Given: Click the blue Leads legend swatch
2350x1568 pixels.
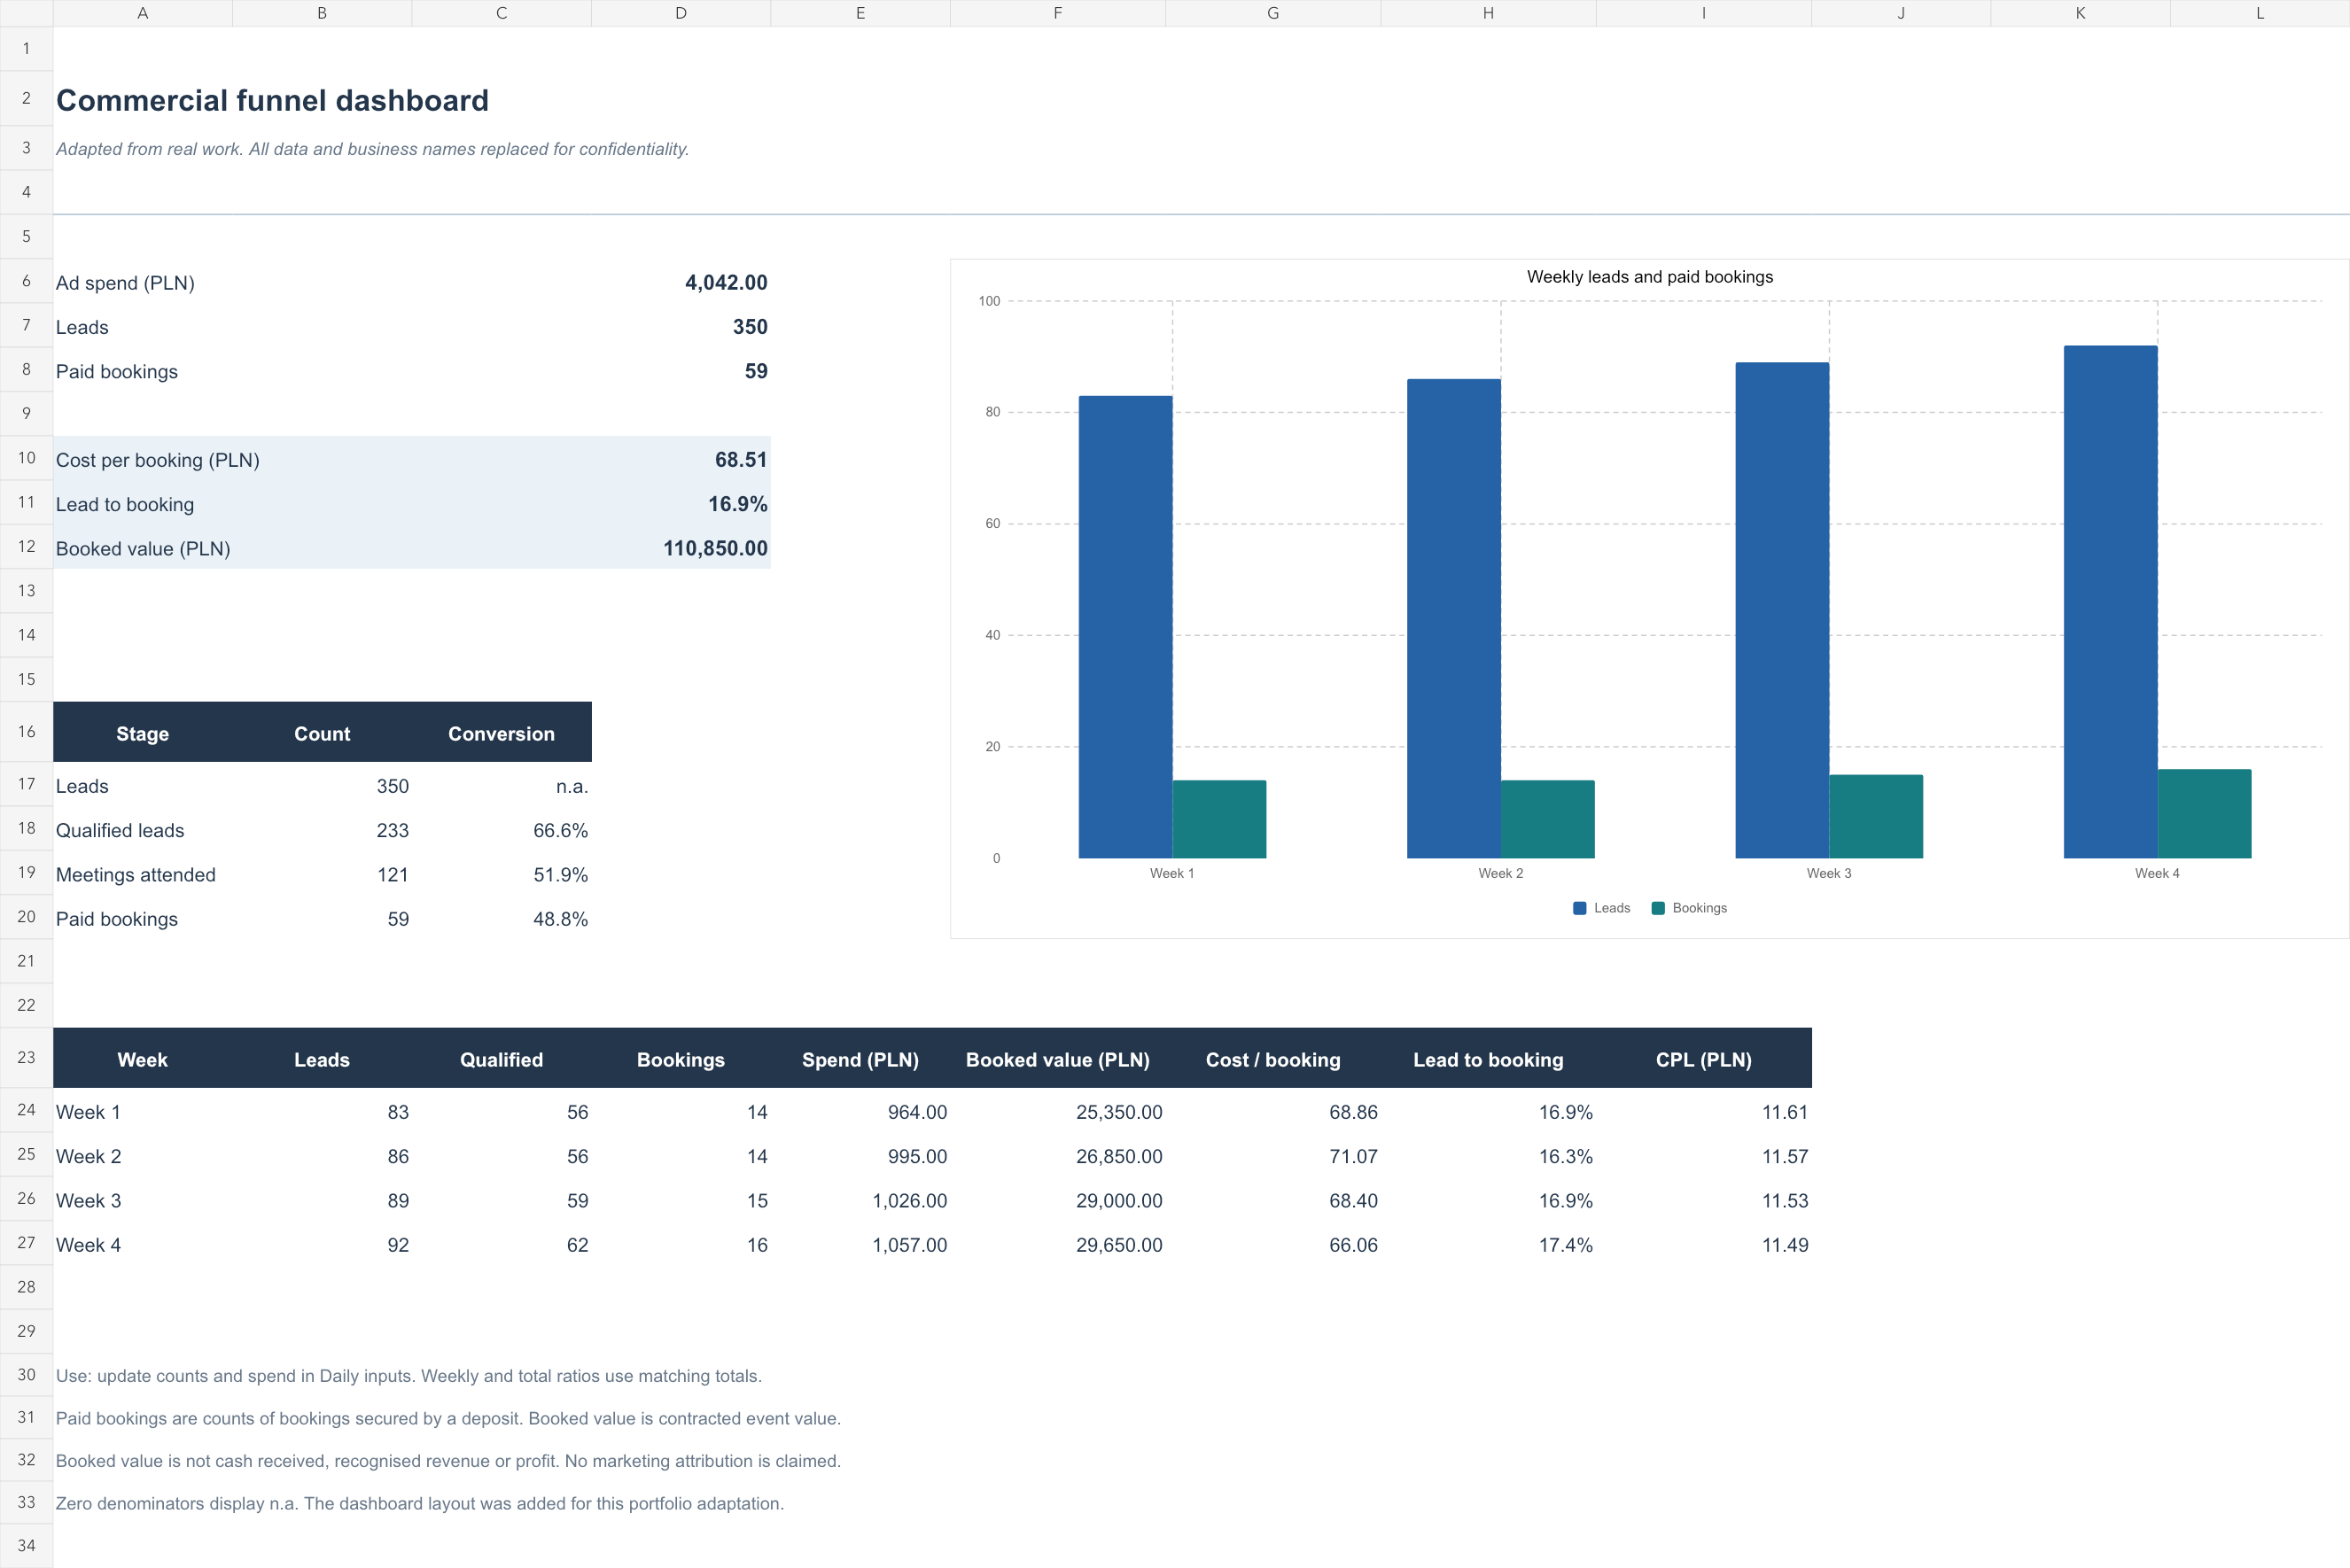Looking at the screenshot, I should [x=1579, y=908].
